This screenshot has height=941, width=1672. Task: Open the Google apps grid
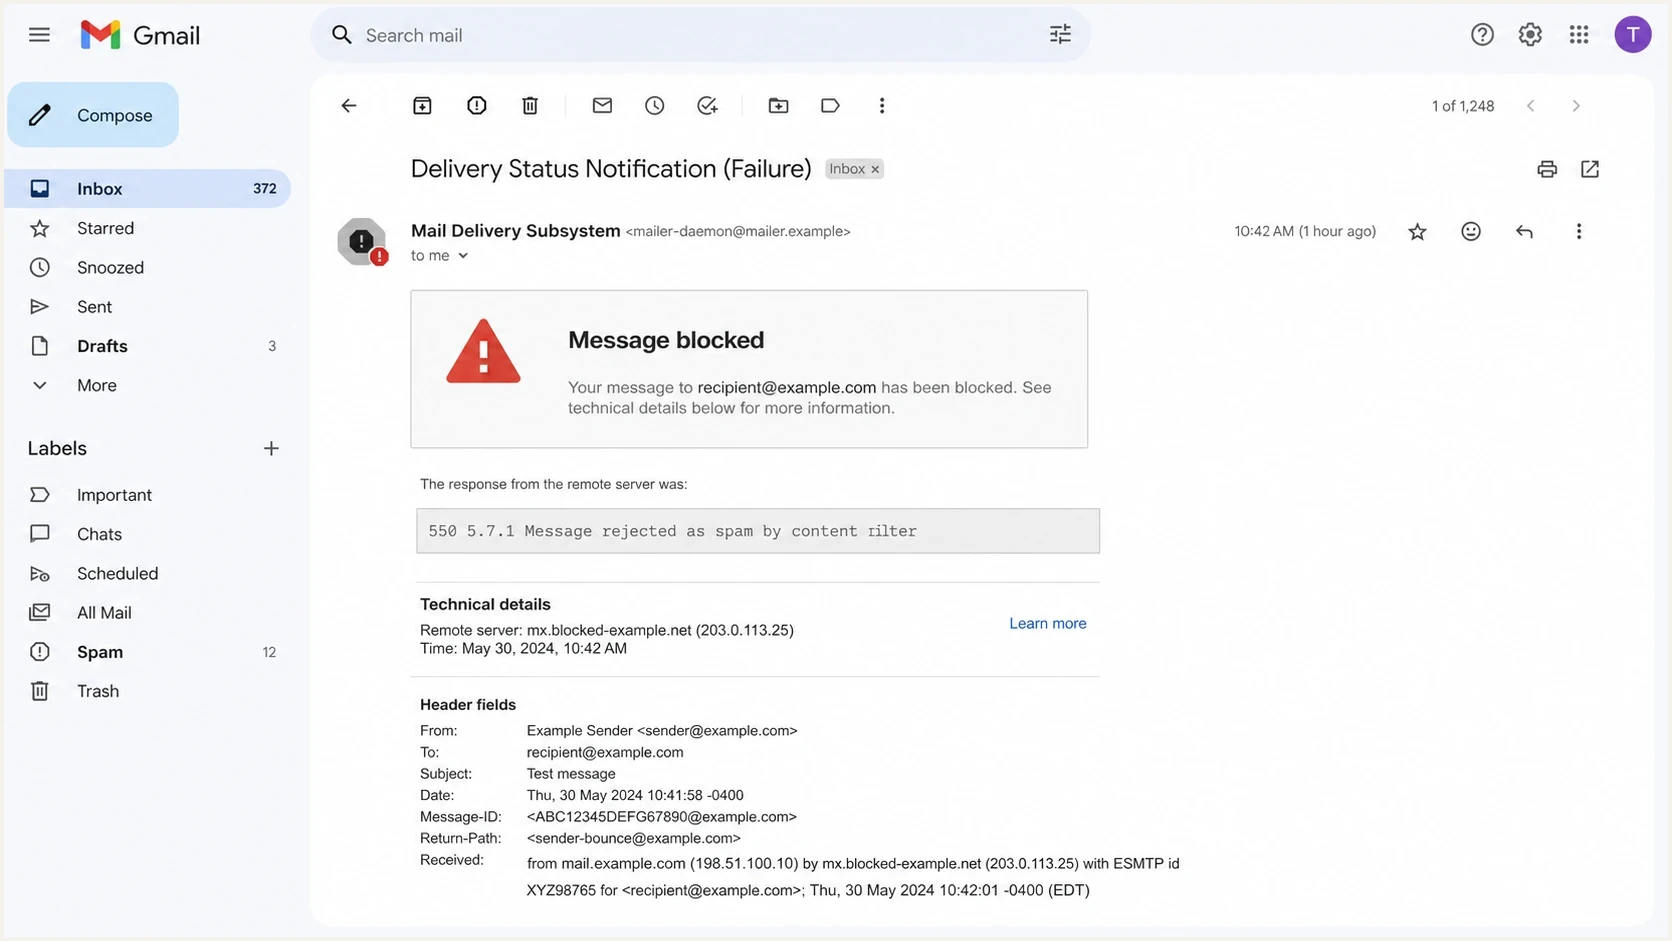(1579, 35)
